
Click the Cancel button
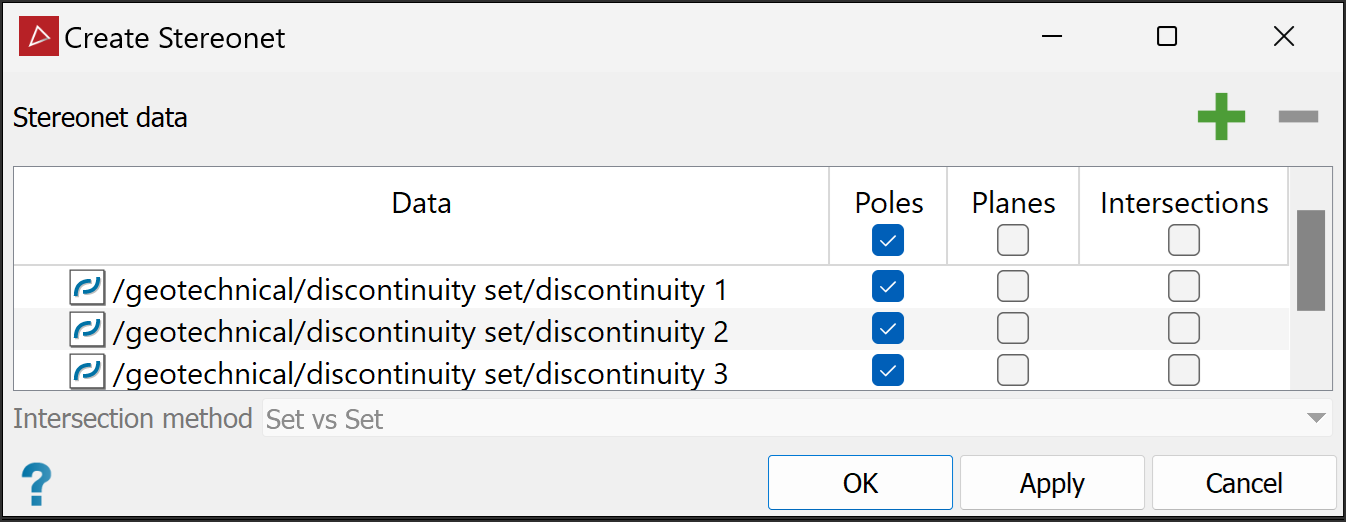(1244, 484)
